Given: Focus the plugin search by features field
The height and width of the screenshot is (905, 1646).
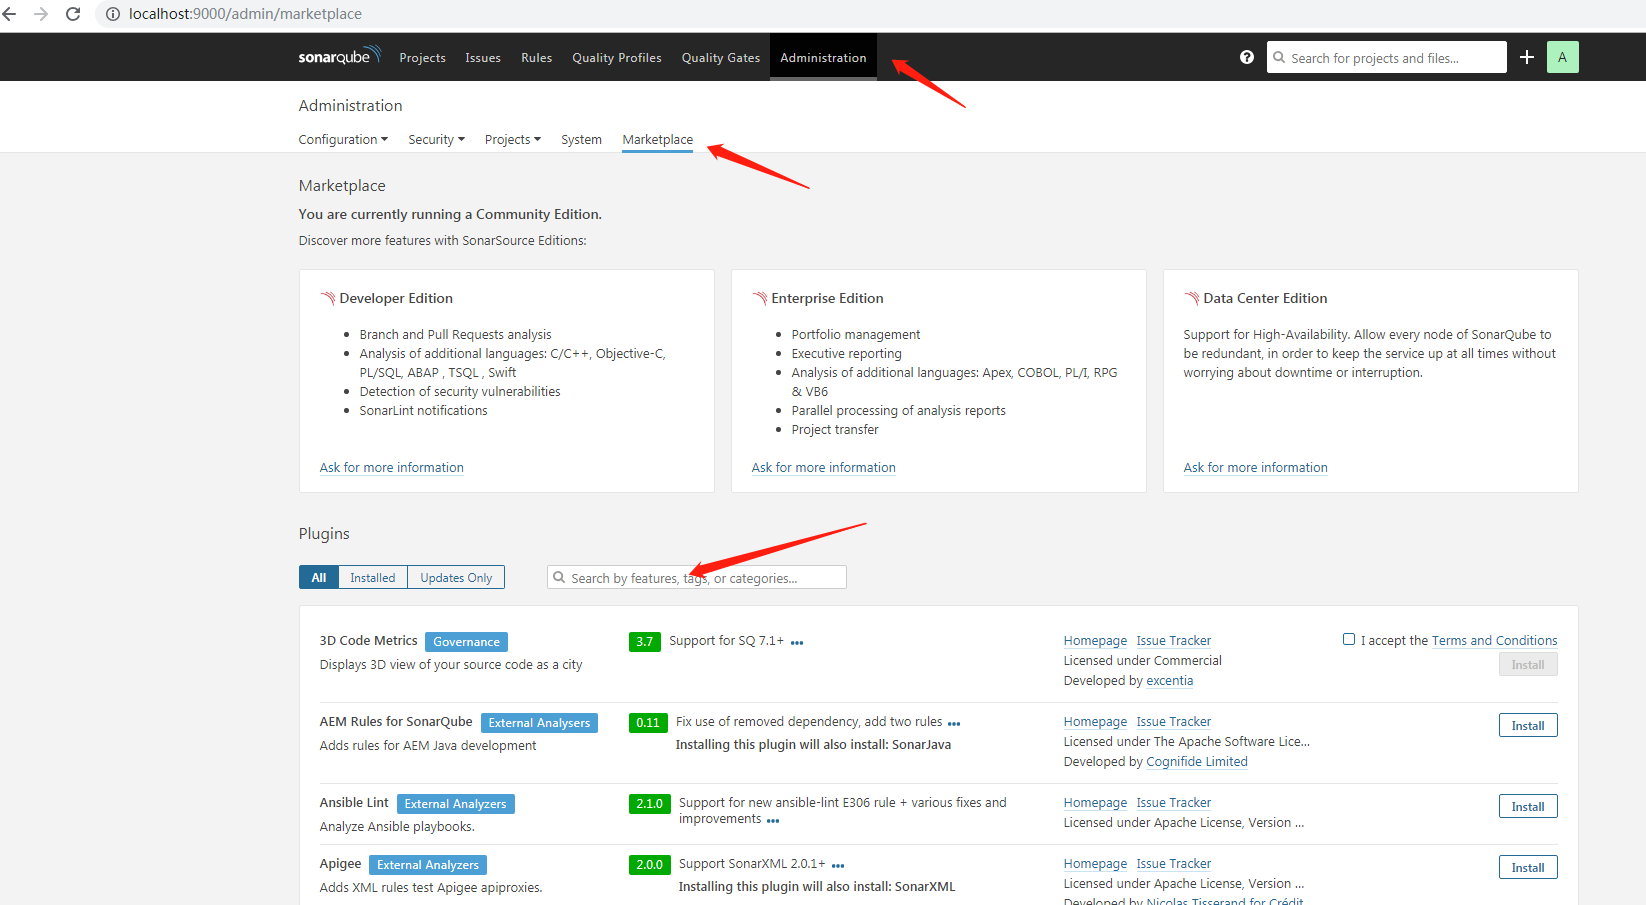Looking at the screenshot, I should pos(697,577).
